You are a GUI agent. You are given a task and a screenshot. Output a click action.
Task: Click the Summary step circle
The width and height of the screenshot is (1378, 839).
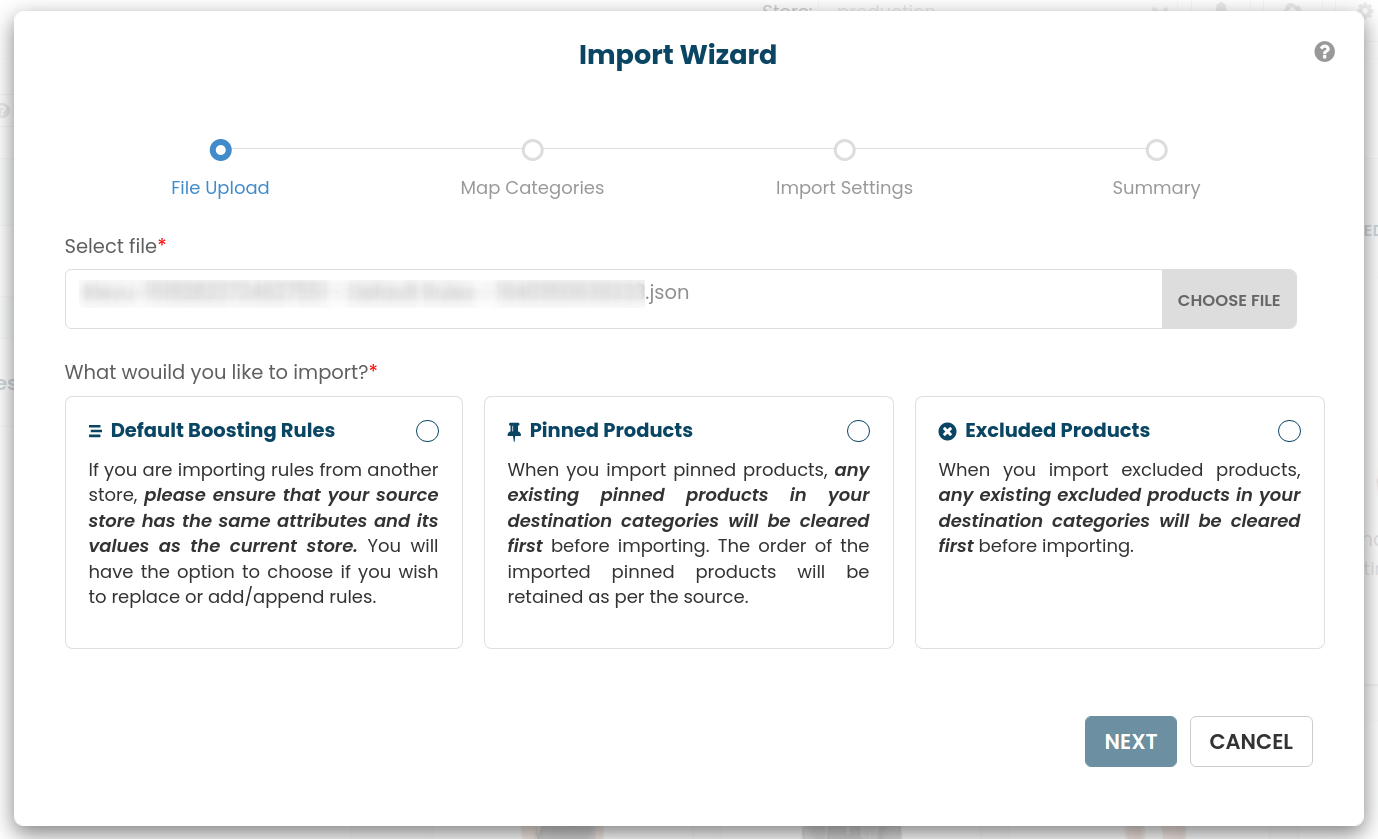[1156, 150]
